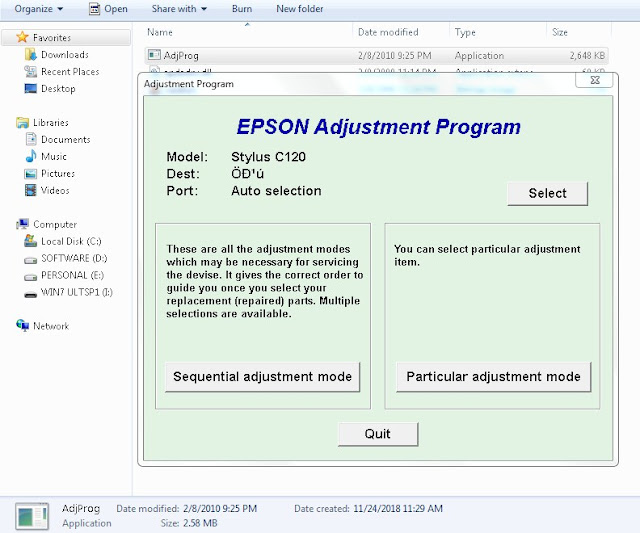This screenshot has width=640, height=533.
Task: Click the Favorites star icon
Action: (22, 37)
